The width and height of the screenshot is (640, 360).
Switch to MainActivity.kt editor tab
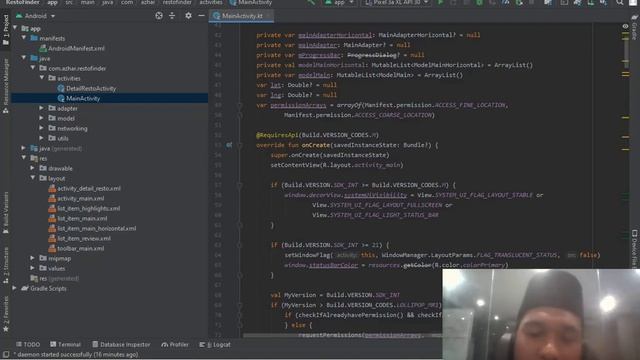pos(242,16)
